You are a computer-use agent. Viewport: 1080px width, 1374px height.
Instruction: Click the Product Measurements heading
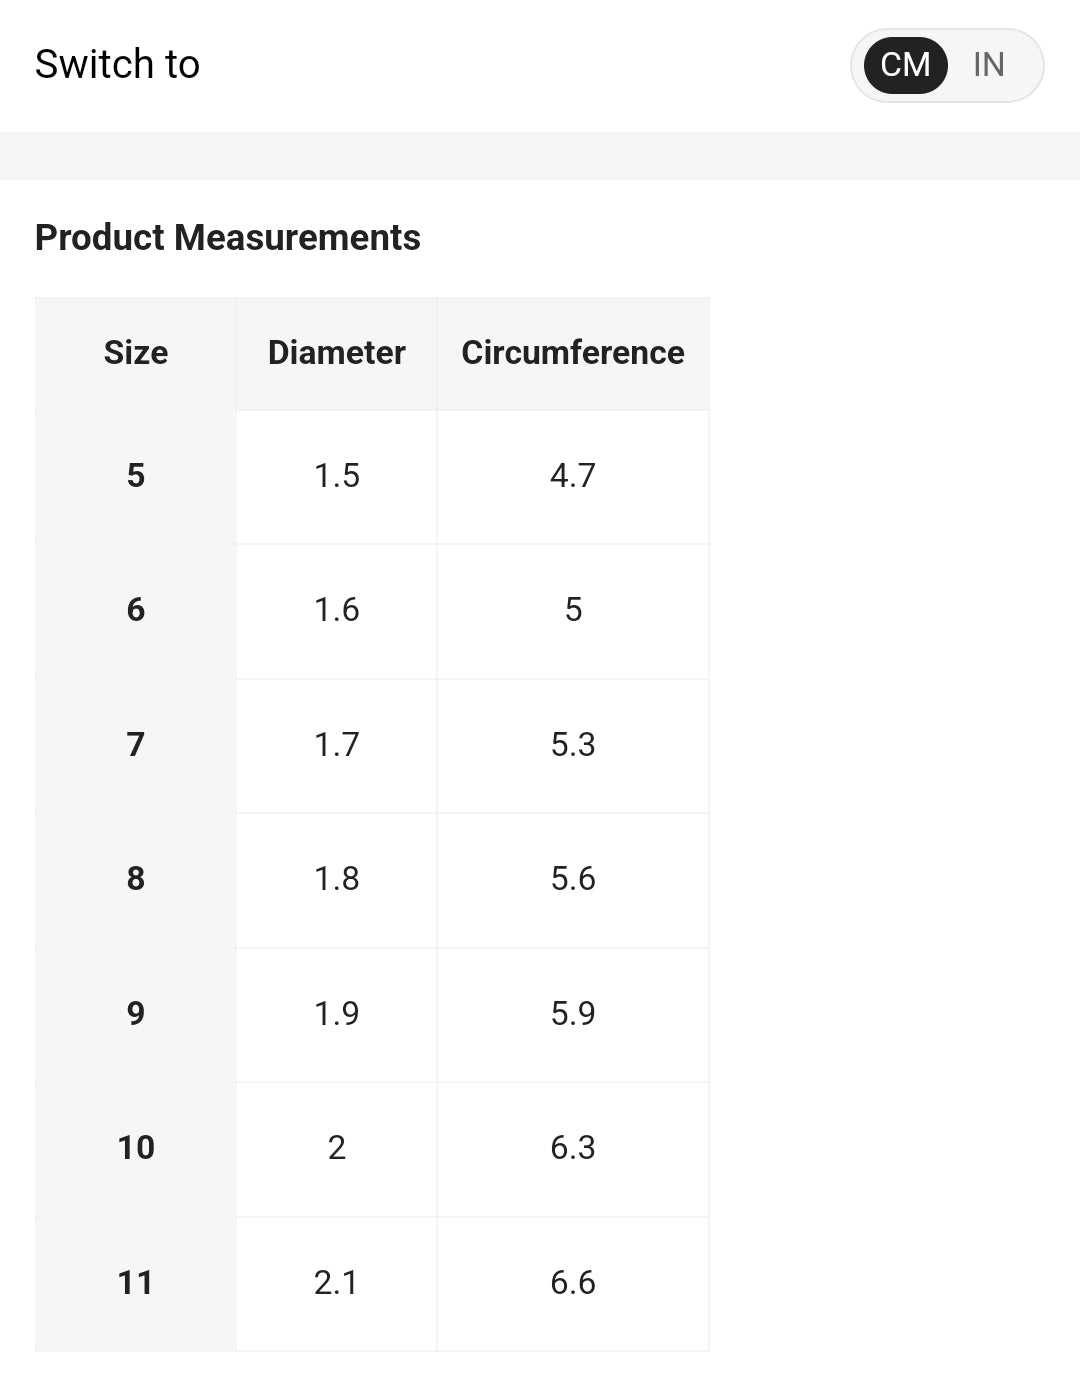pyautogui.click(x=228, y=238)
